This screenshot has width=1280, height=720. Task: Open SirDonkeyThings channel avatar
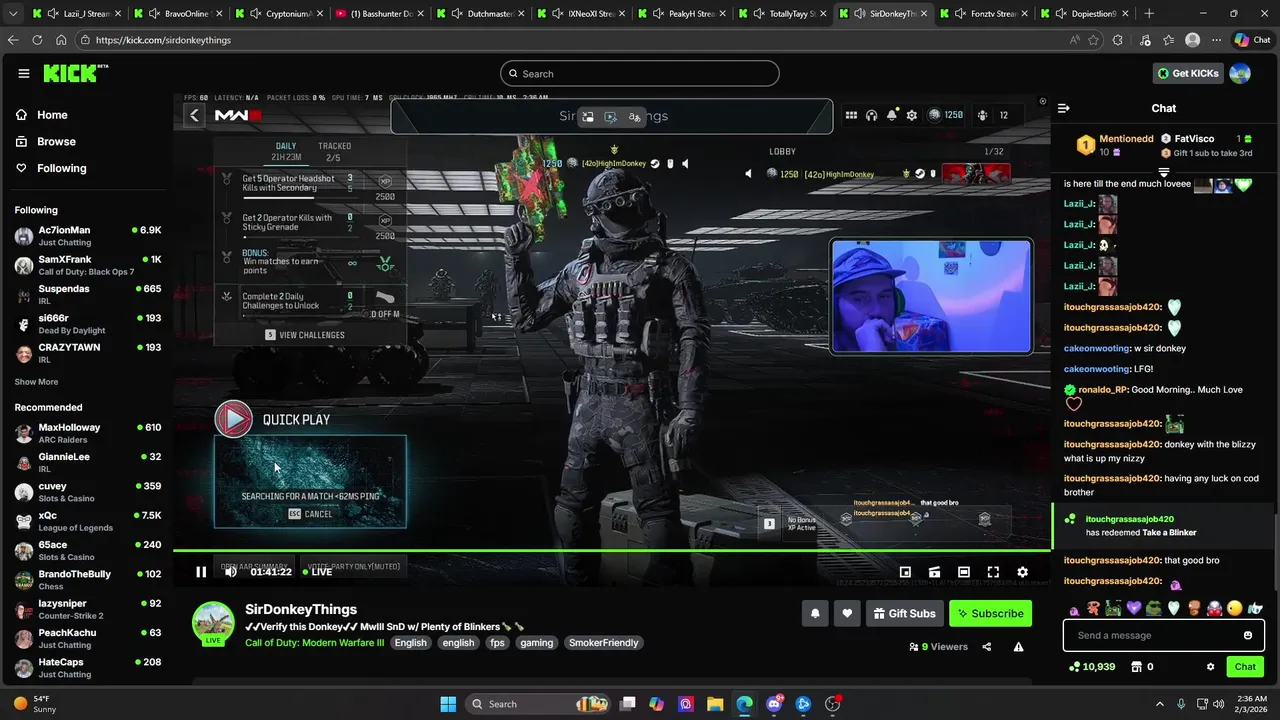213,622
